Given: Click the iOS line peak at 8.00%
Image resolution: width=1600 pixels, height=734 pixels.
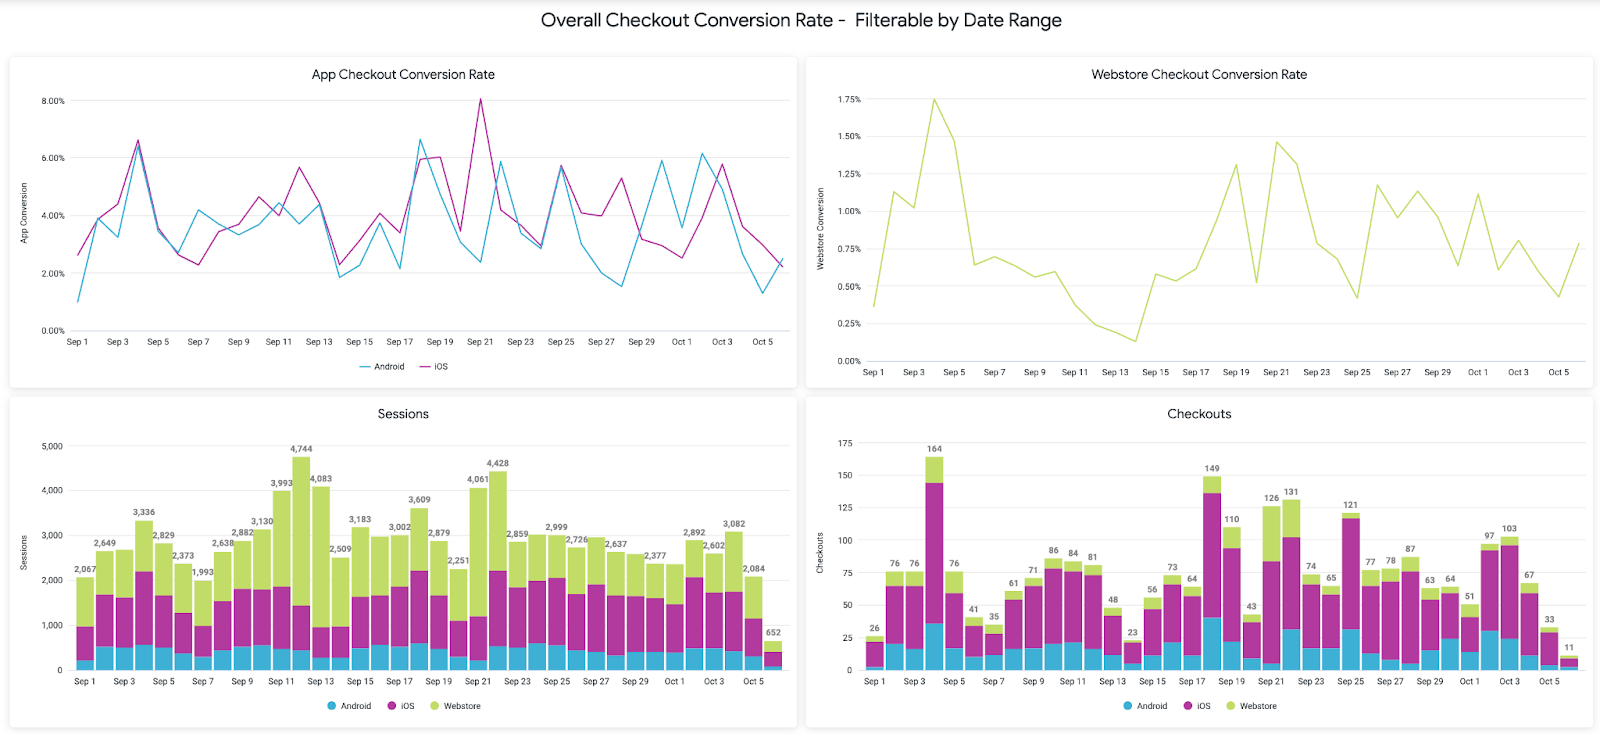Looking at the screenshot, I should tap(481, 99).
